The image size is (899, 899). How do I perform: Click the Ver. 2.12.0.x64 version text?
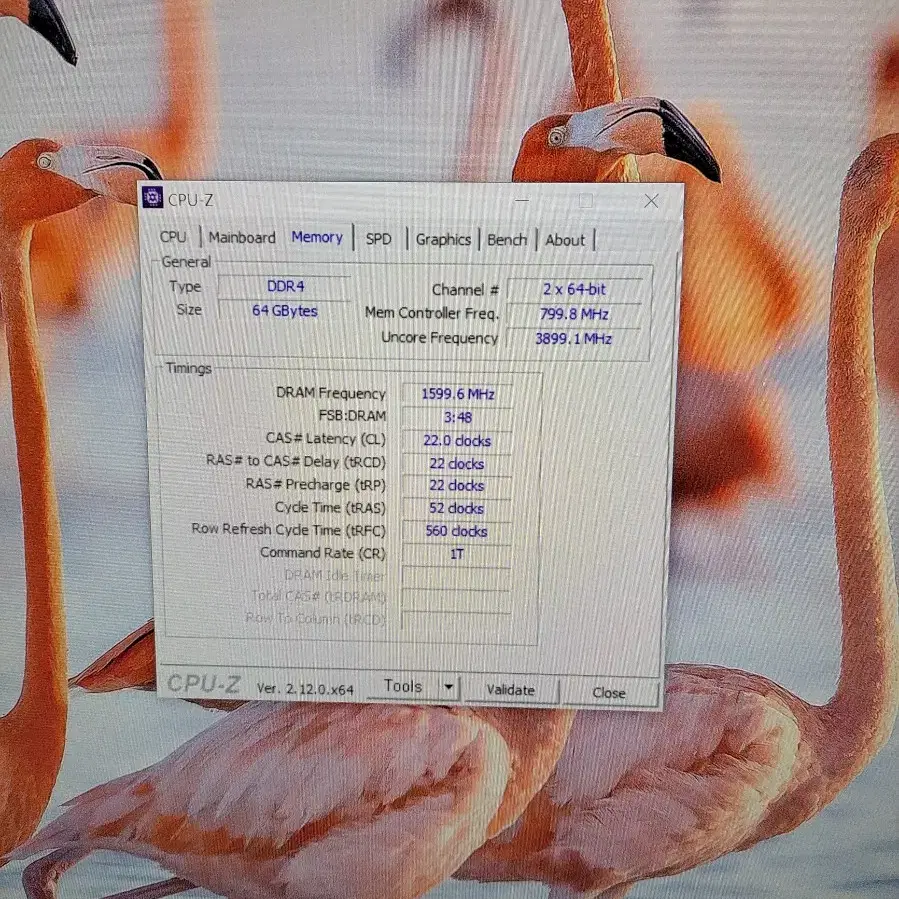click(x=305, y=689)
